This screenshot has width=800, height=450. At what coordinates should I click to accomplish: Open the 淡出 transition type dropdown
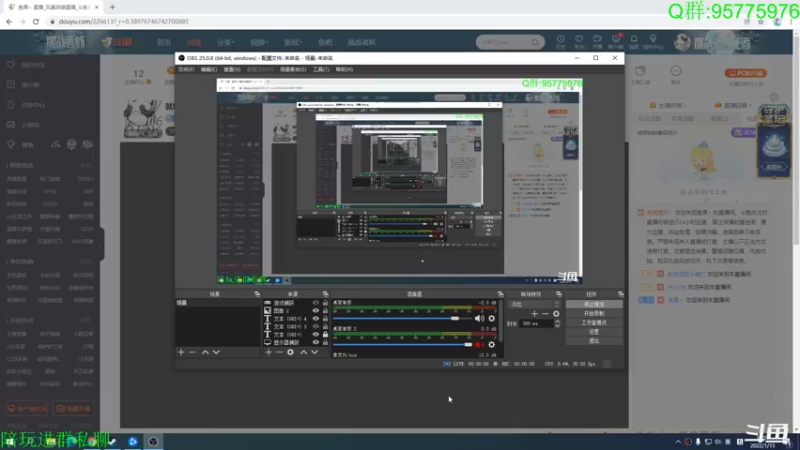[x=534, y=304]
